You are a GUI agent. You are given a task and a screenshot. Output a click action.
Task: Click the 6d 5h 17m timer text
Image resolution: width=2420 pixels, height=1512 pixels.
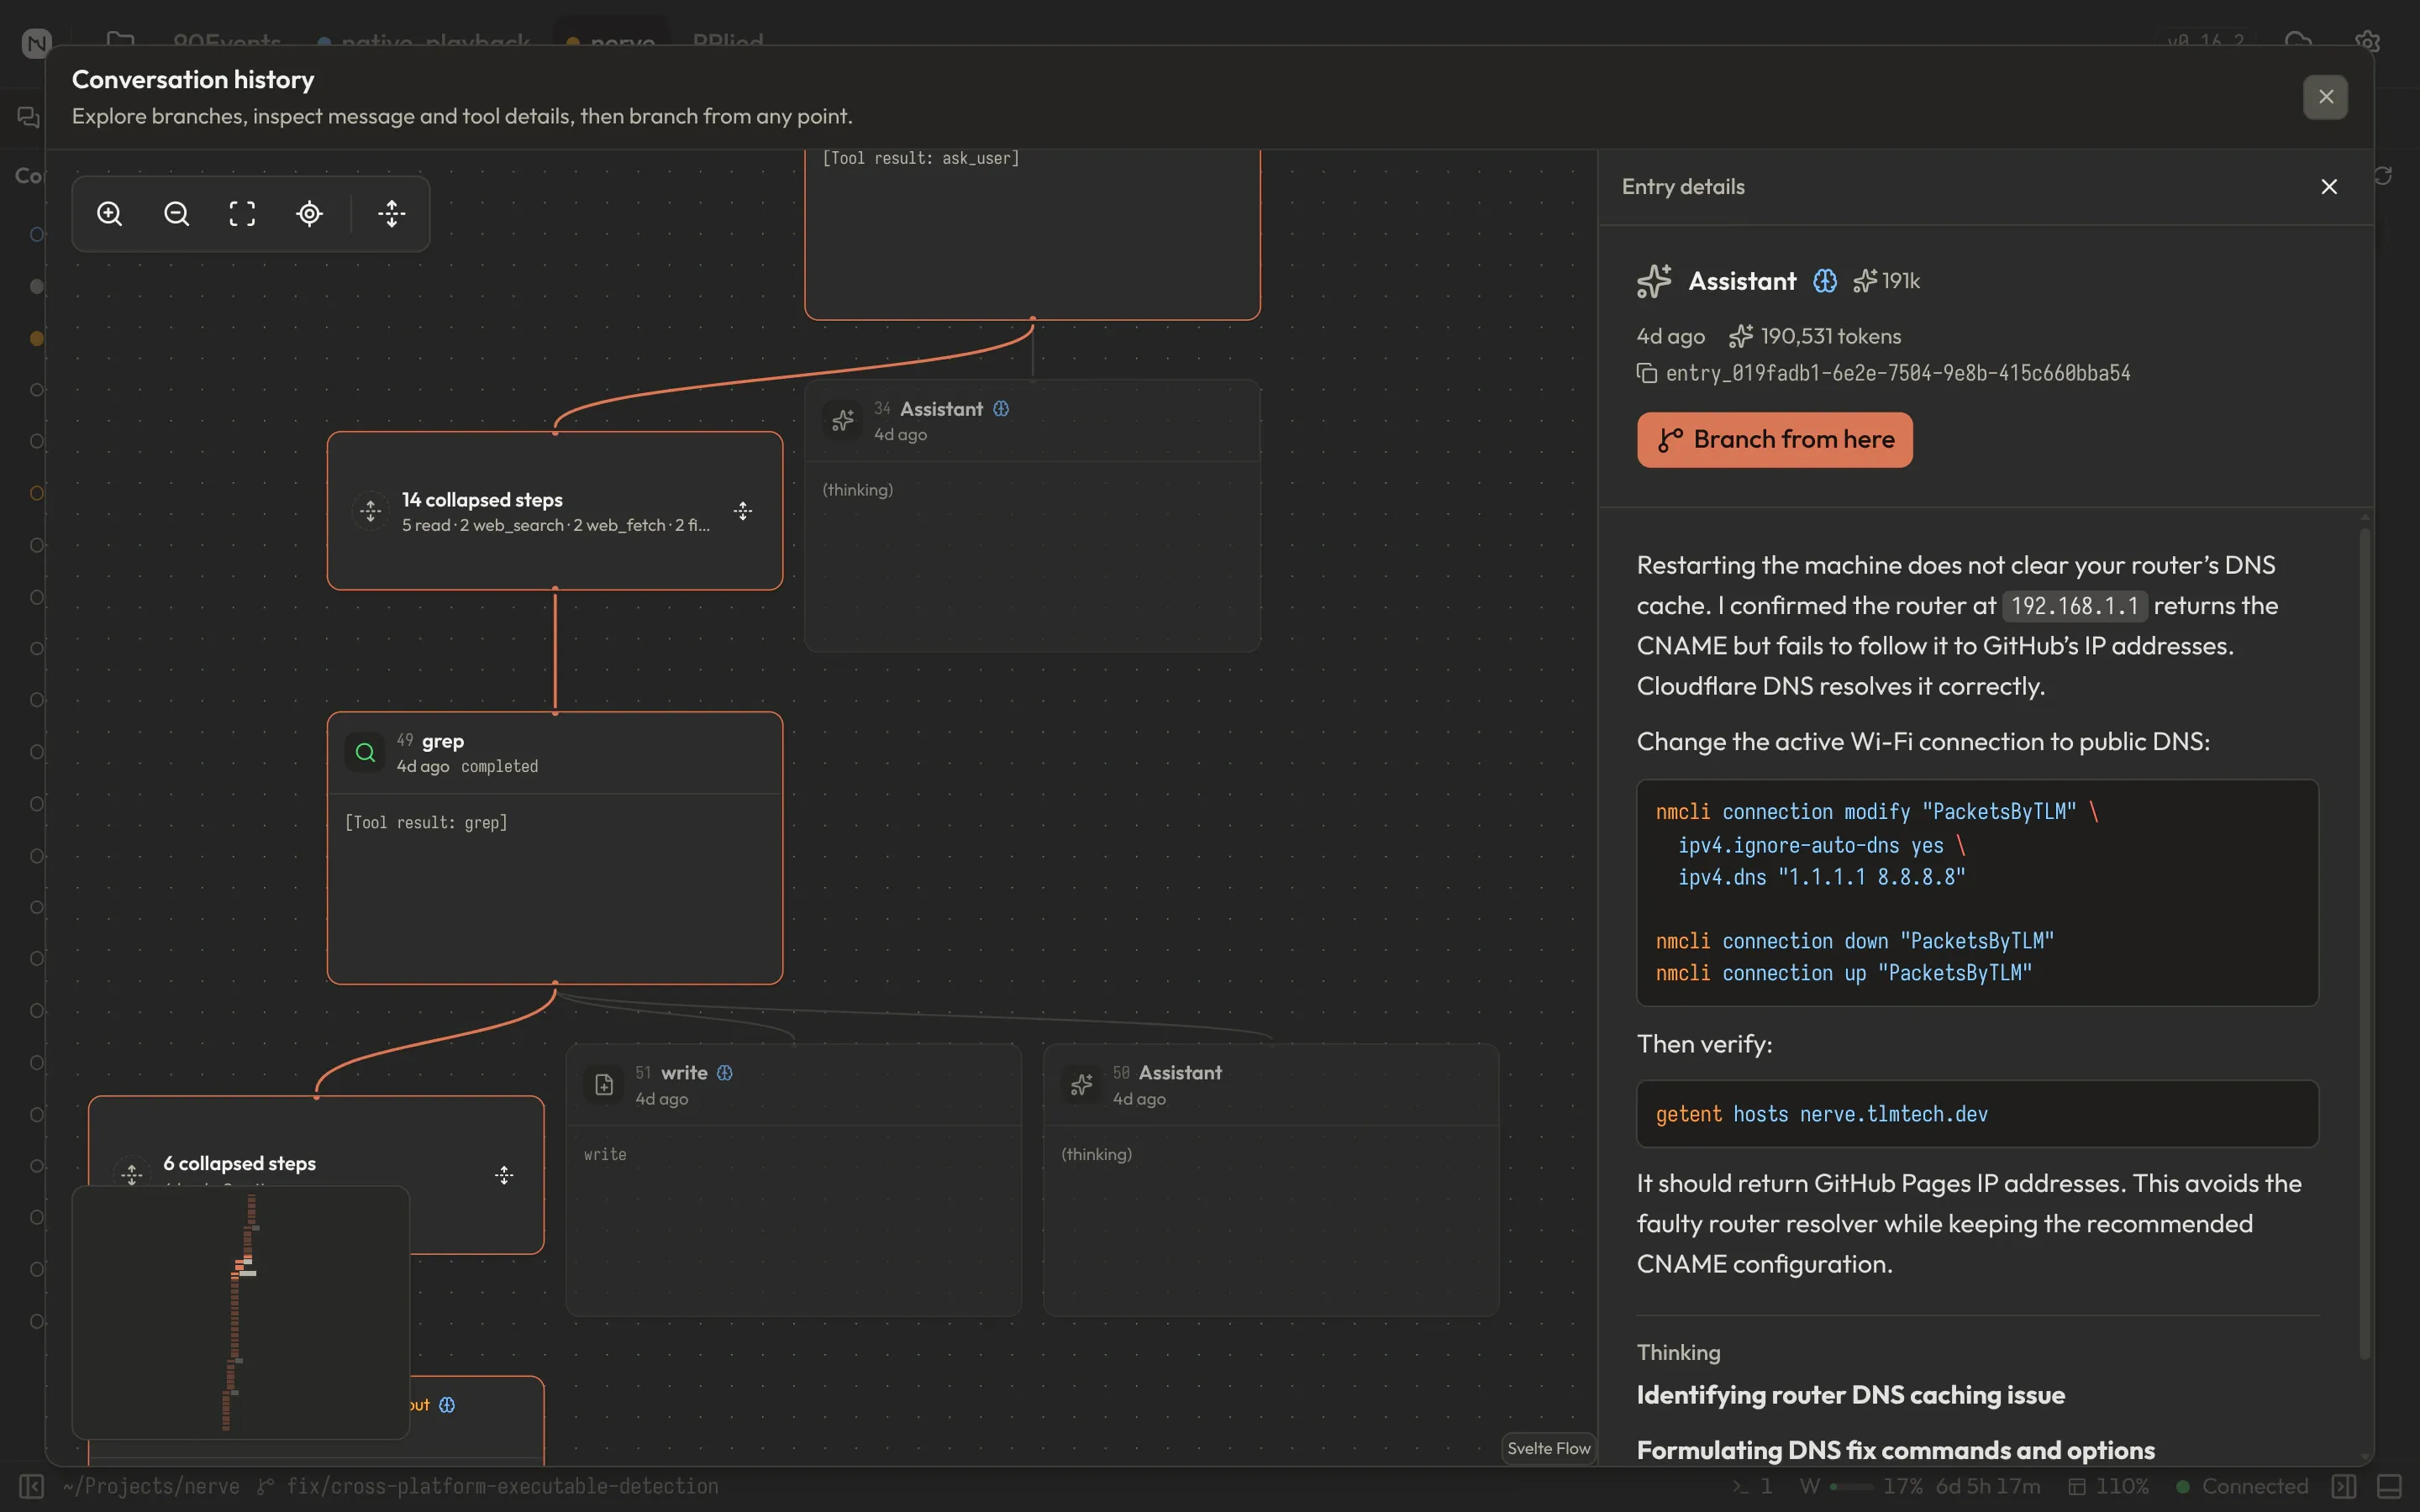pyautogui.click(x=1988, y=1487)
